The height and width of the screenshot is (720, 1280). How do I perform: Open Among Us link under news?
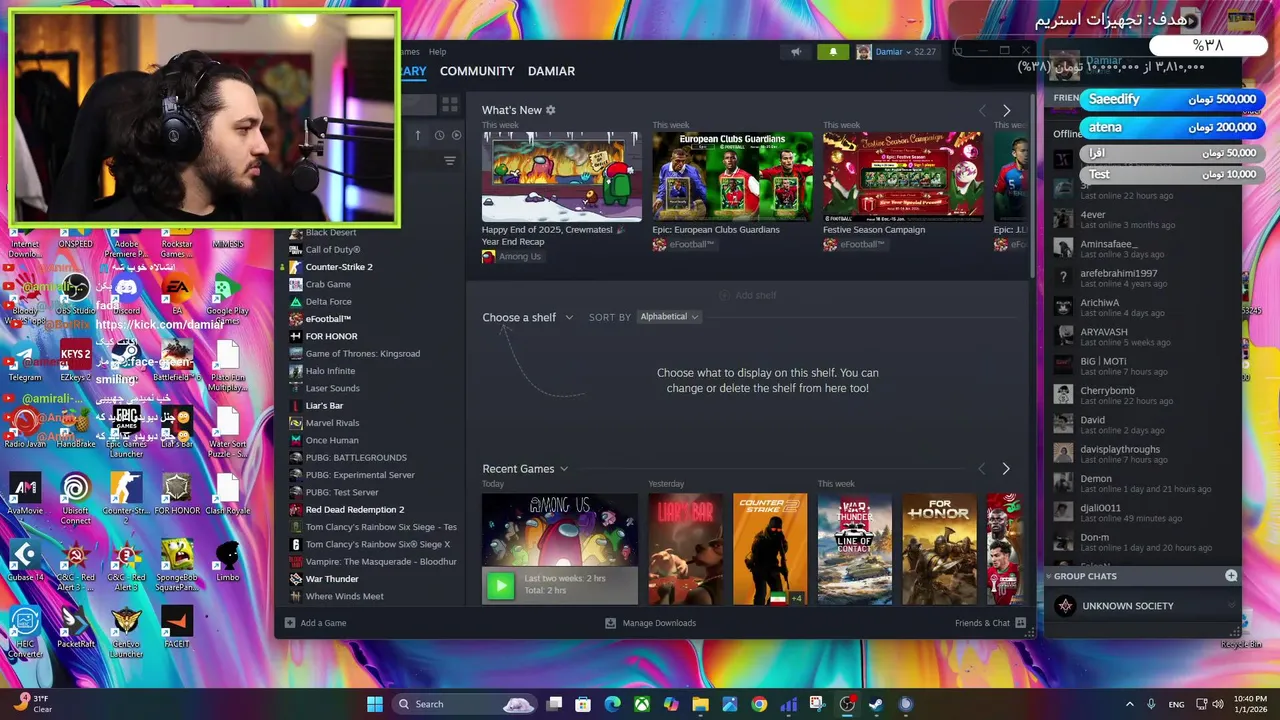511,257
